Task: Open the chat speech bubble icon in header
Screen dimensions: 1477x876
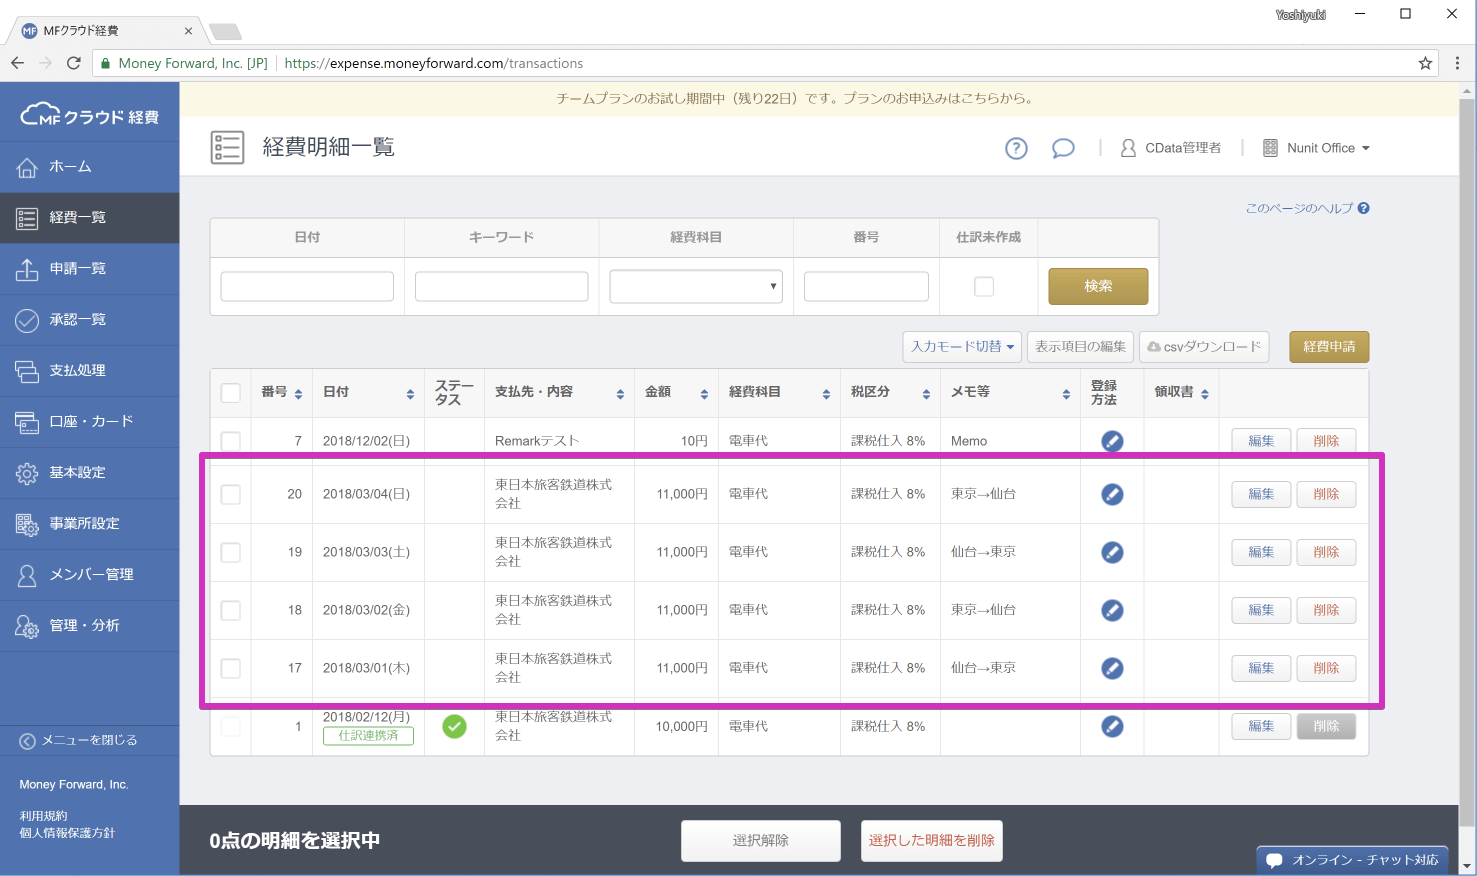Action: tap(1063, 148)
